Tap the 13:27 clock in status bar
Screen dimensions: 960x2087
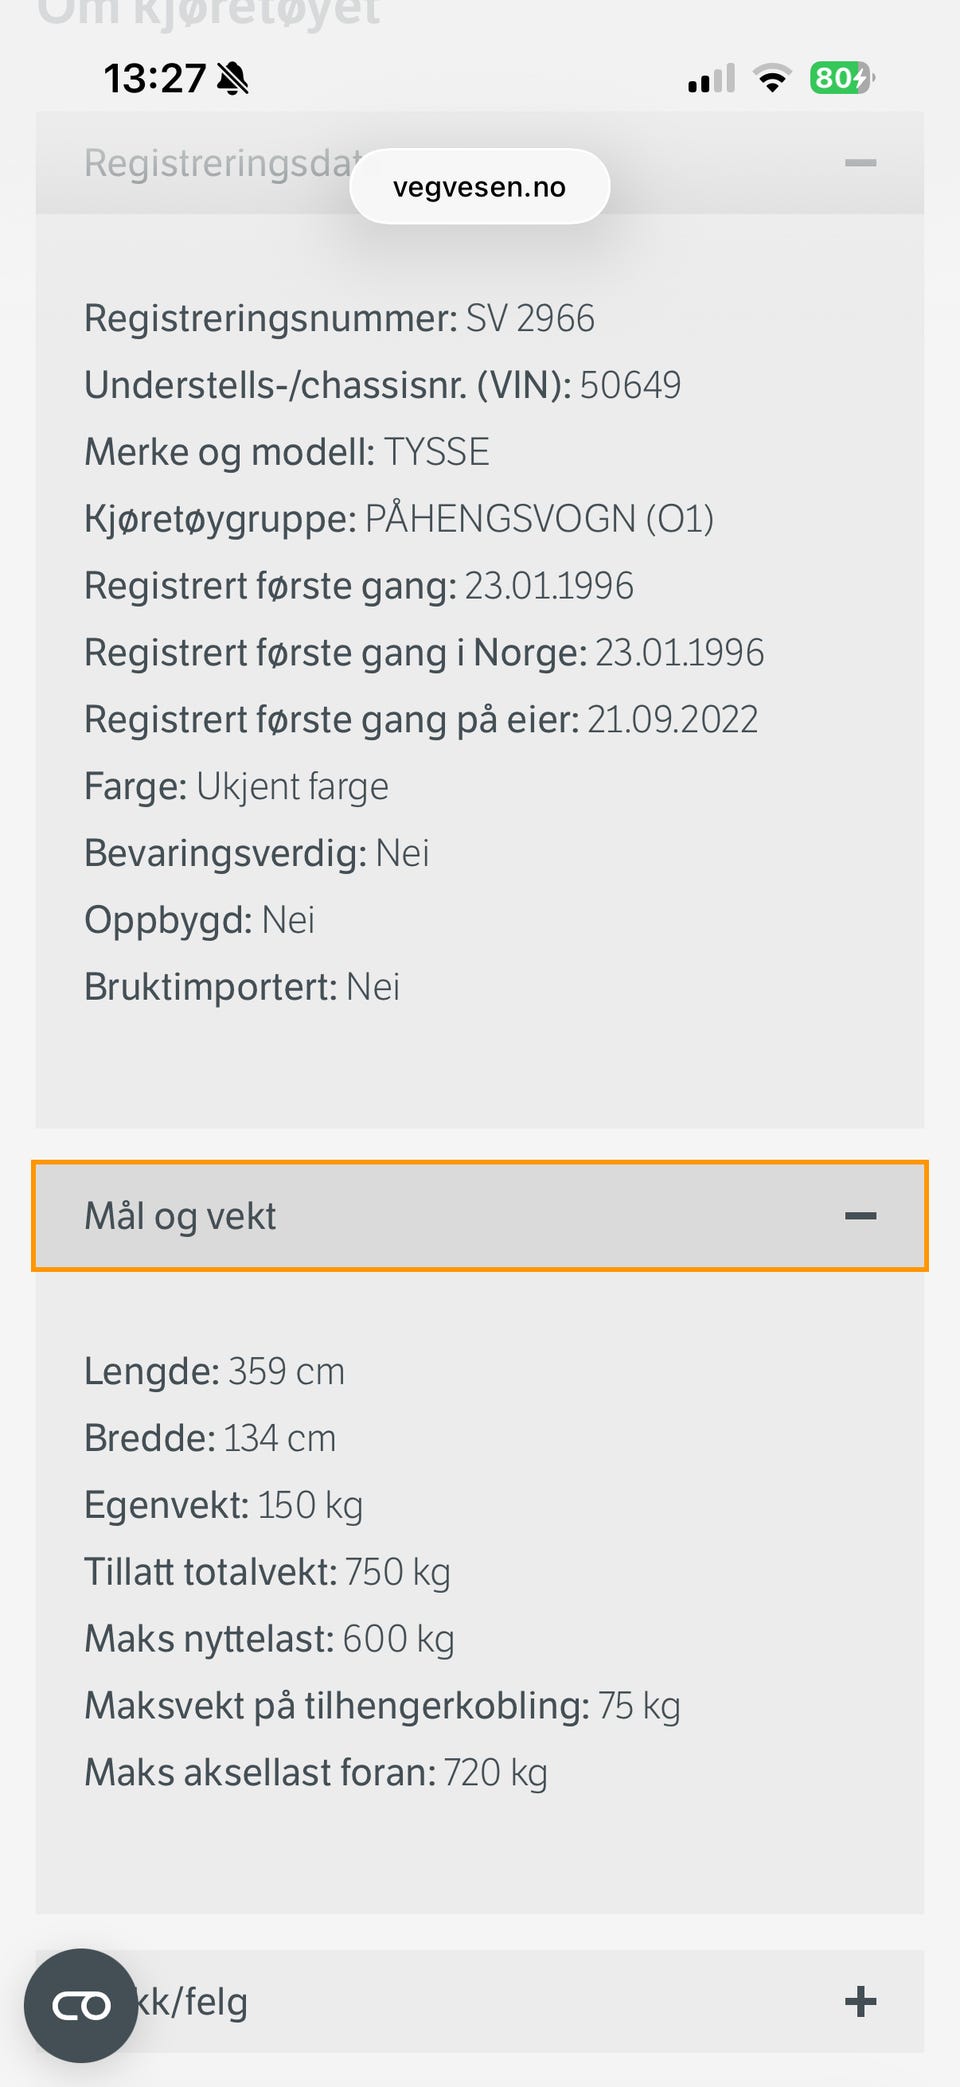[154, 78]
